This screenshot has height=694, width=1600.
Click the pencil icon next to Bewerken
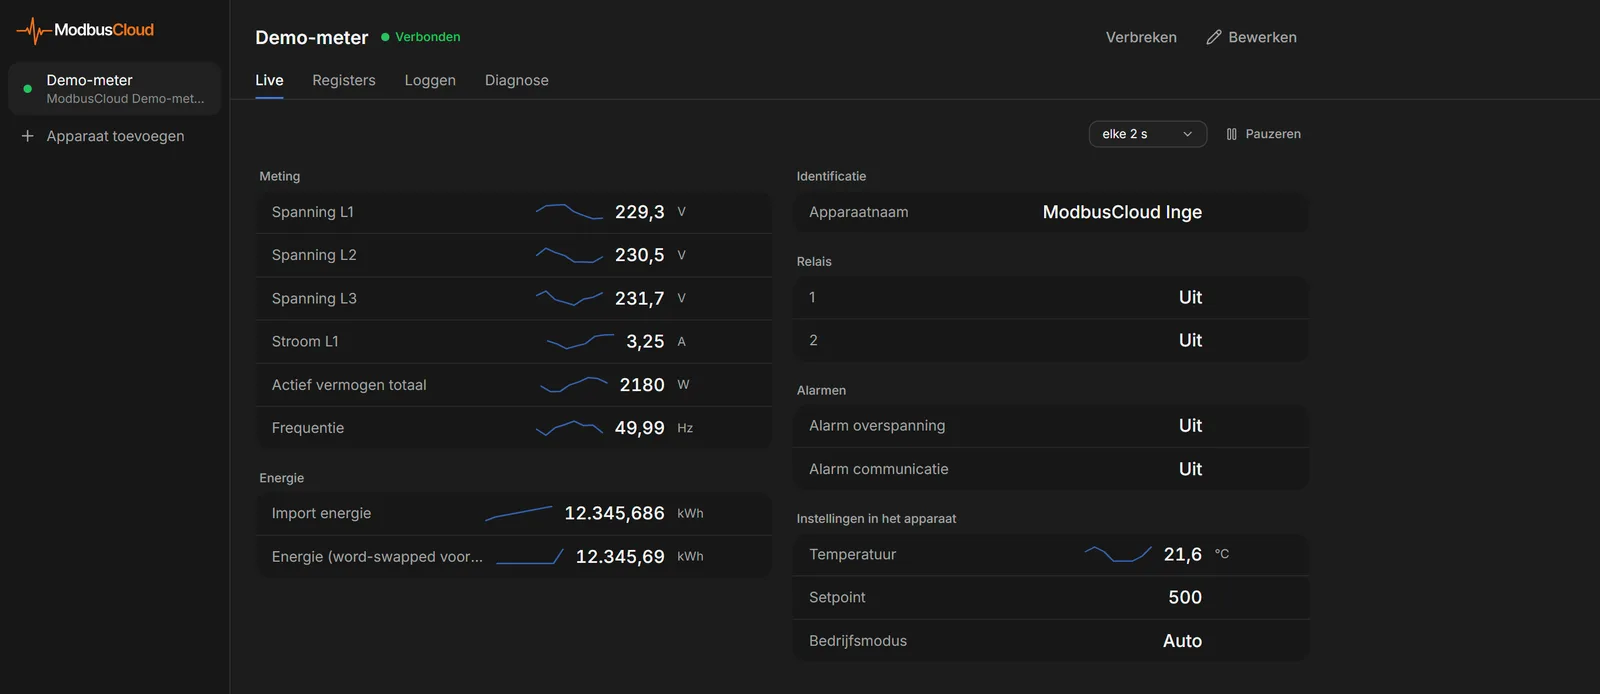pos(1214,37)
